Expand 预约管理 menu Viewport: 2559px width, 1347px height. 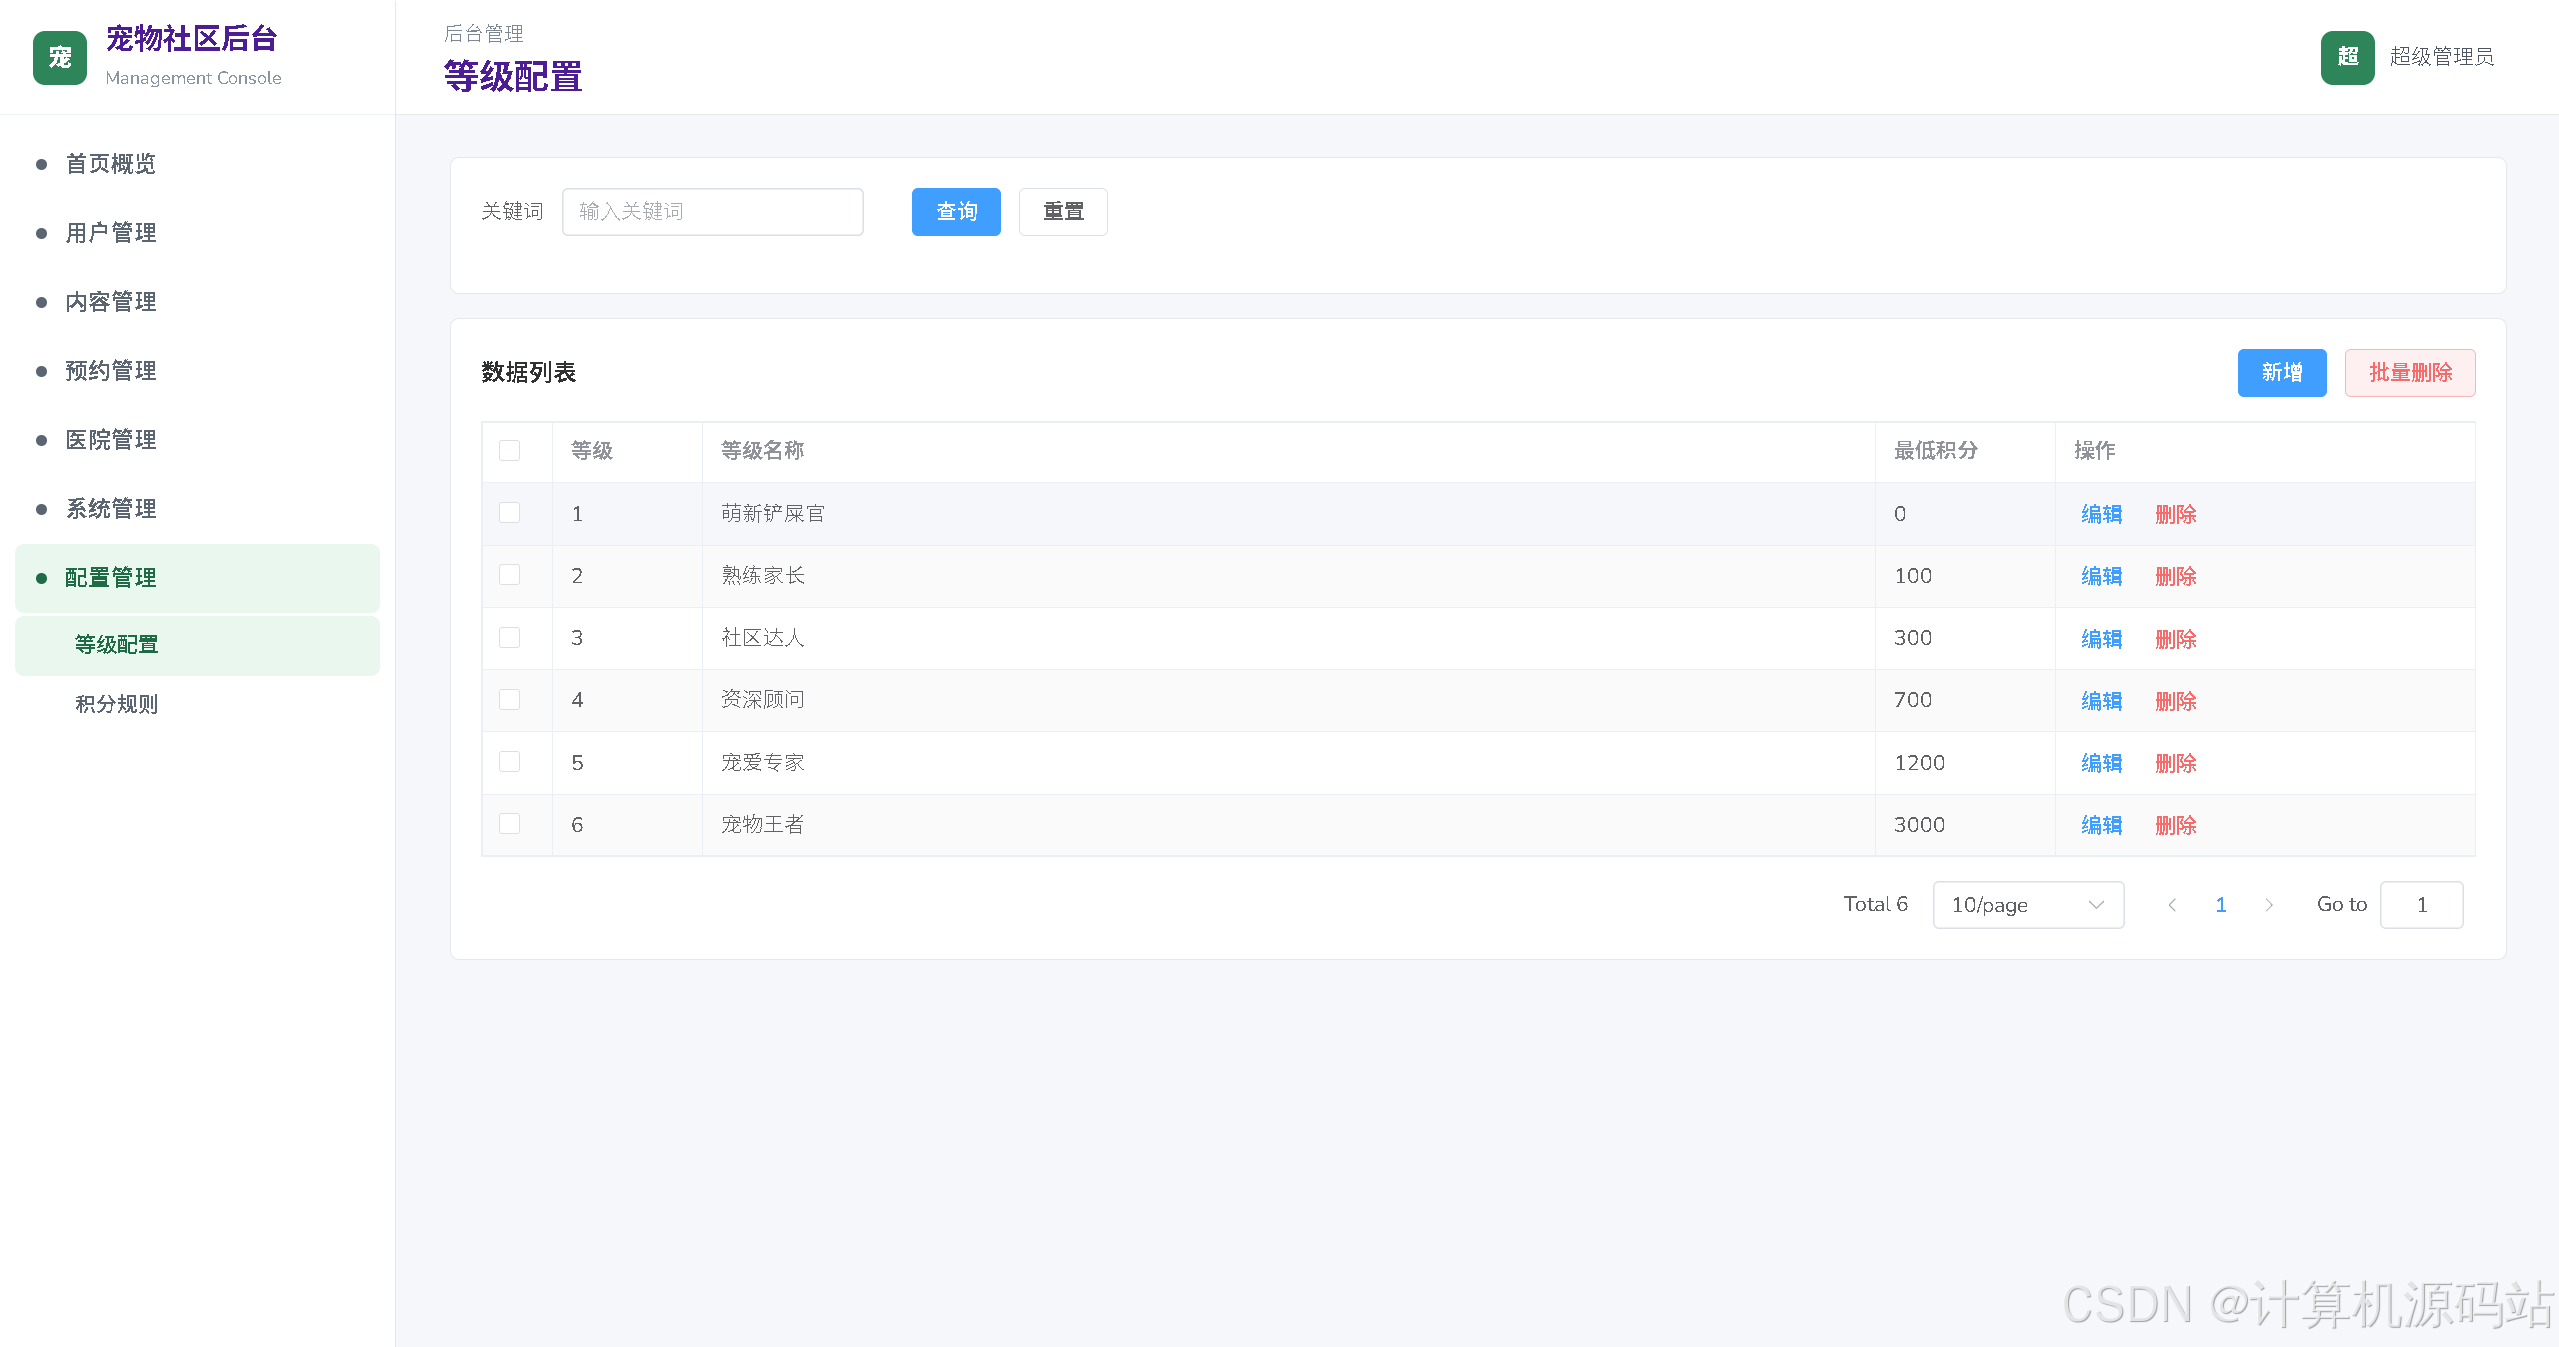(197, 371)
